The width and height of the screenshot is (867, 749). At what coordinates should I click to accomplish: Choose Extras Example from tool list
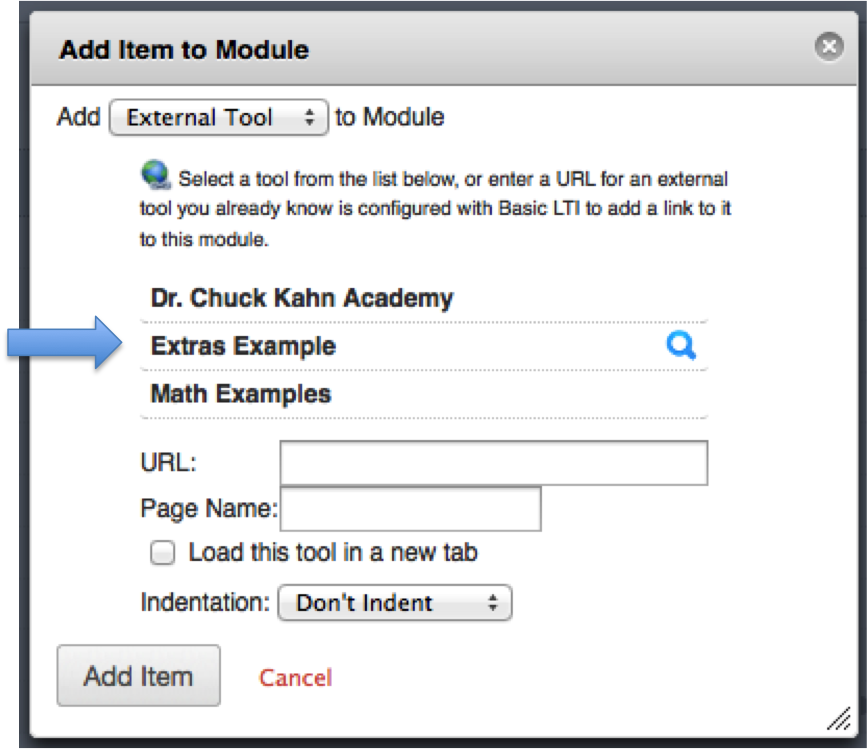click(x=243, y=346)
